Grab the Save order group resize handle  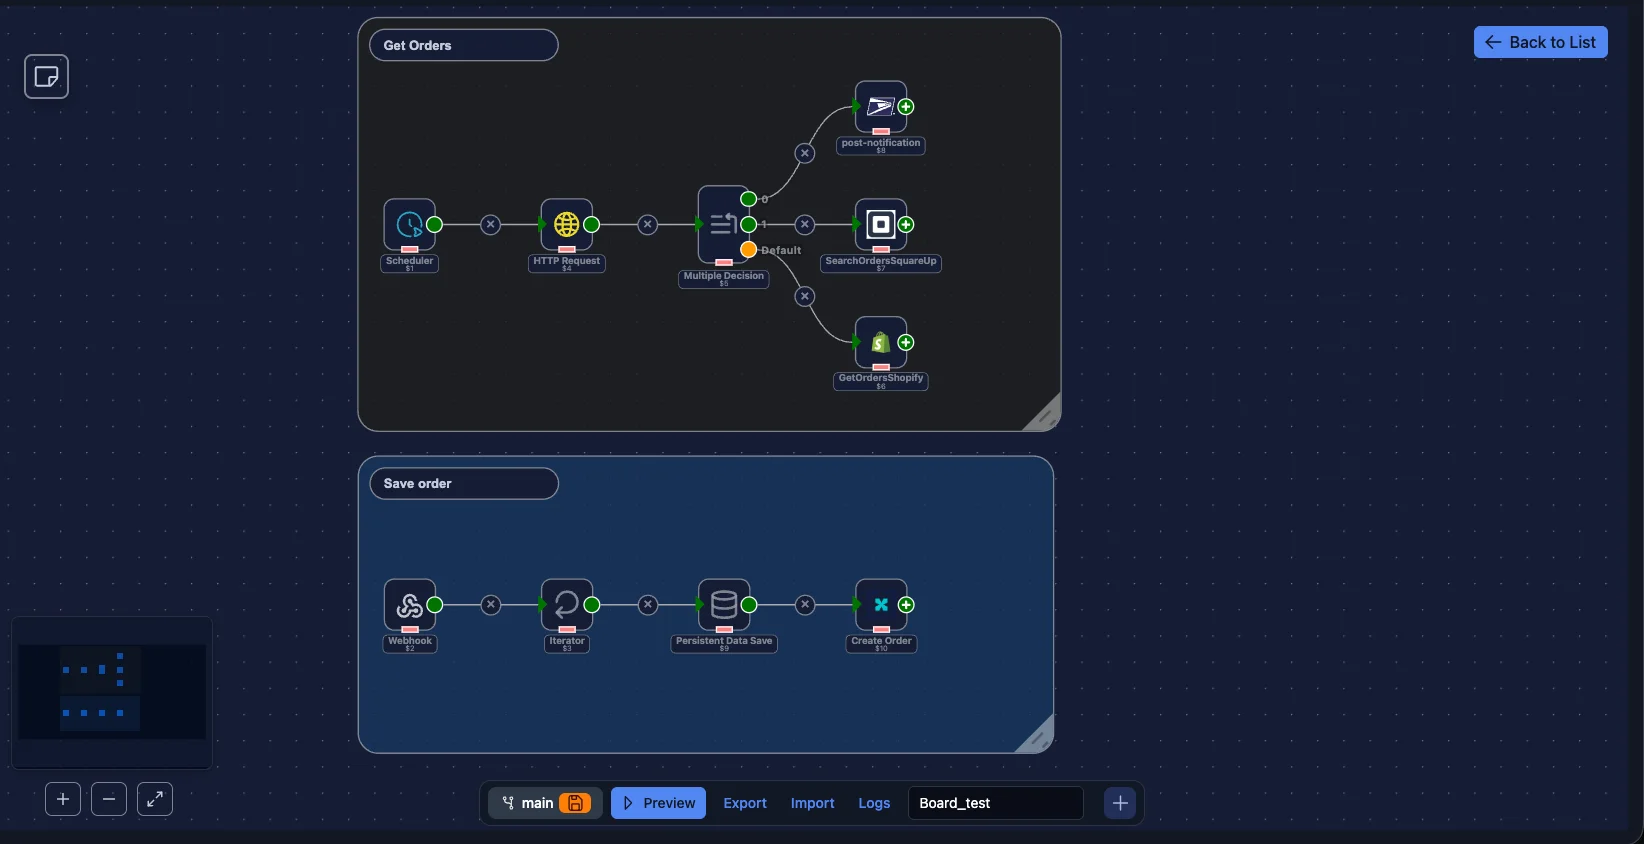coord(1037,736)
